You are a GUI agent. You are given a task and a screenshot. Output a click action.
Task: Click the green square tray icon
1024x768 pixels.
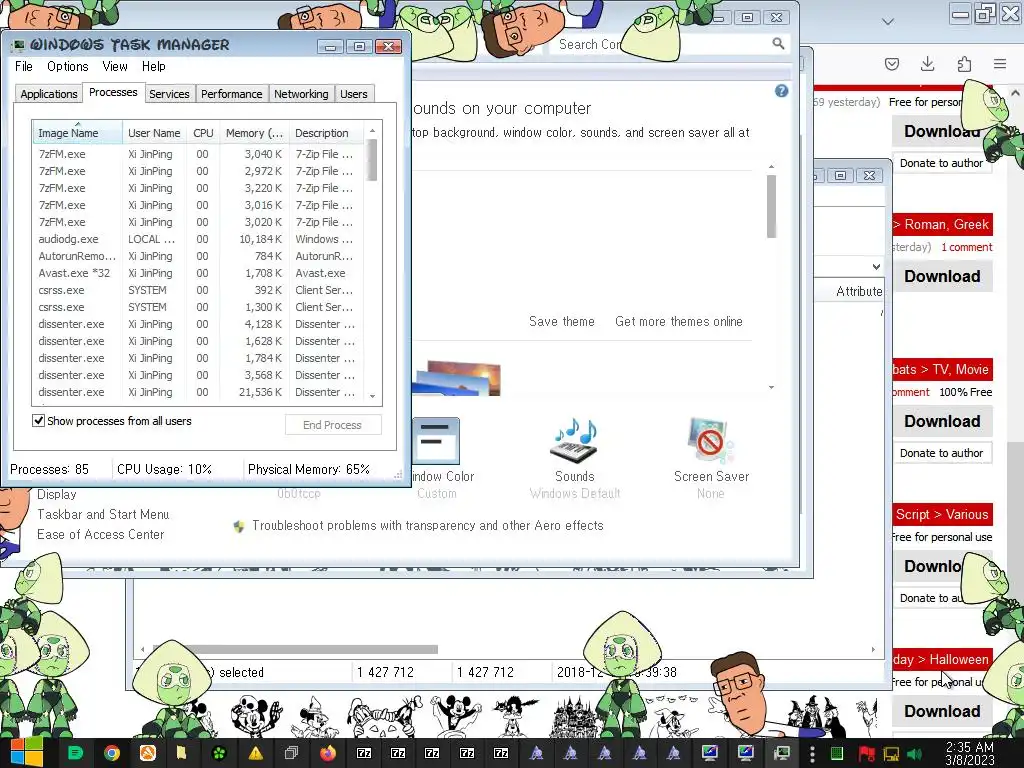(x=837, y=754)
